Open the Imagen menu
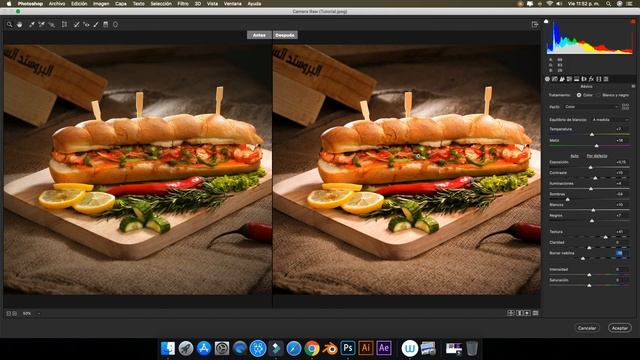This screenshot has height=360, width=640. [101, 4]
